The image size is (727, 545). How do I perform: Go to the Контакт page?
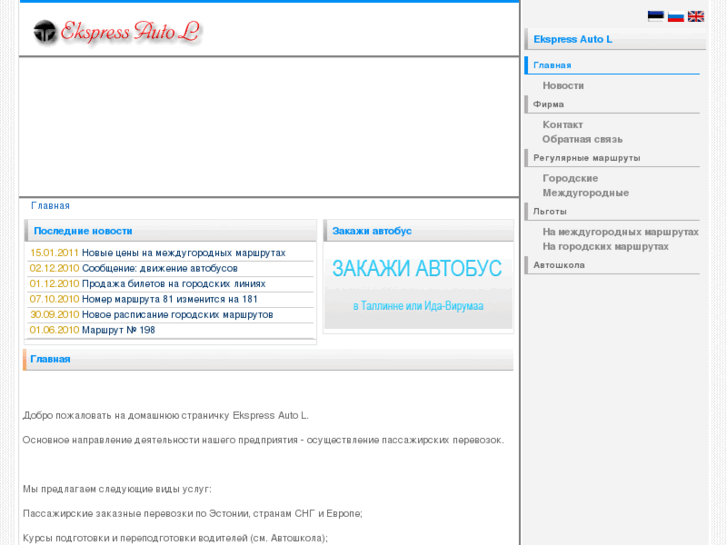pos(562,125)
